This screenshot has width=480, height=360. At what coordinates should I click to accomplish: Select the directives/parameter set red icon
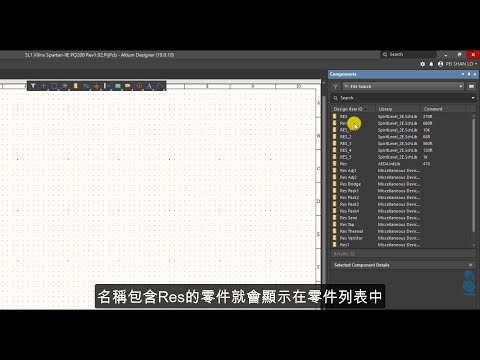click(x=139, y=86)
